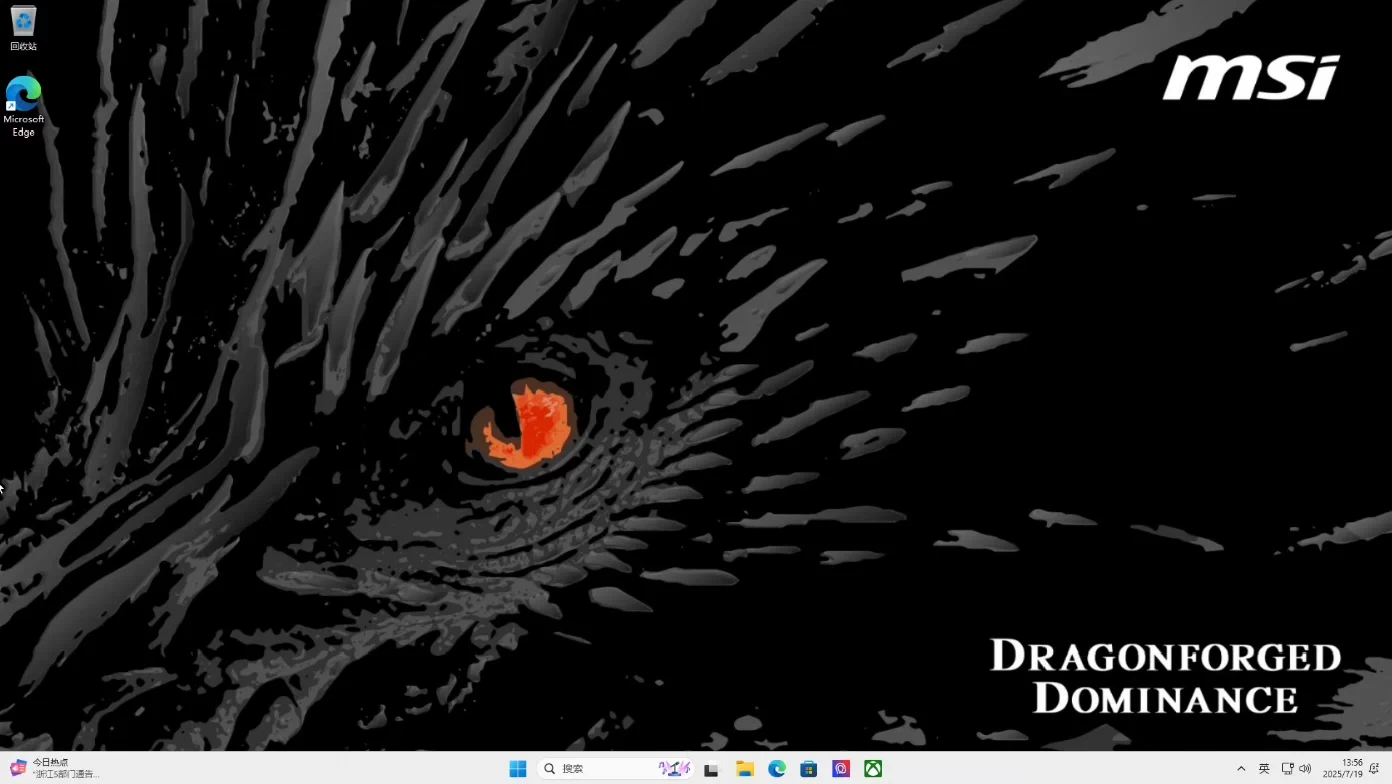Toggle the 英 input method indicator
The image size is (1392, 784).
click(x=1264, y=769)
